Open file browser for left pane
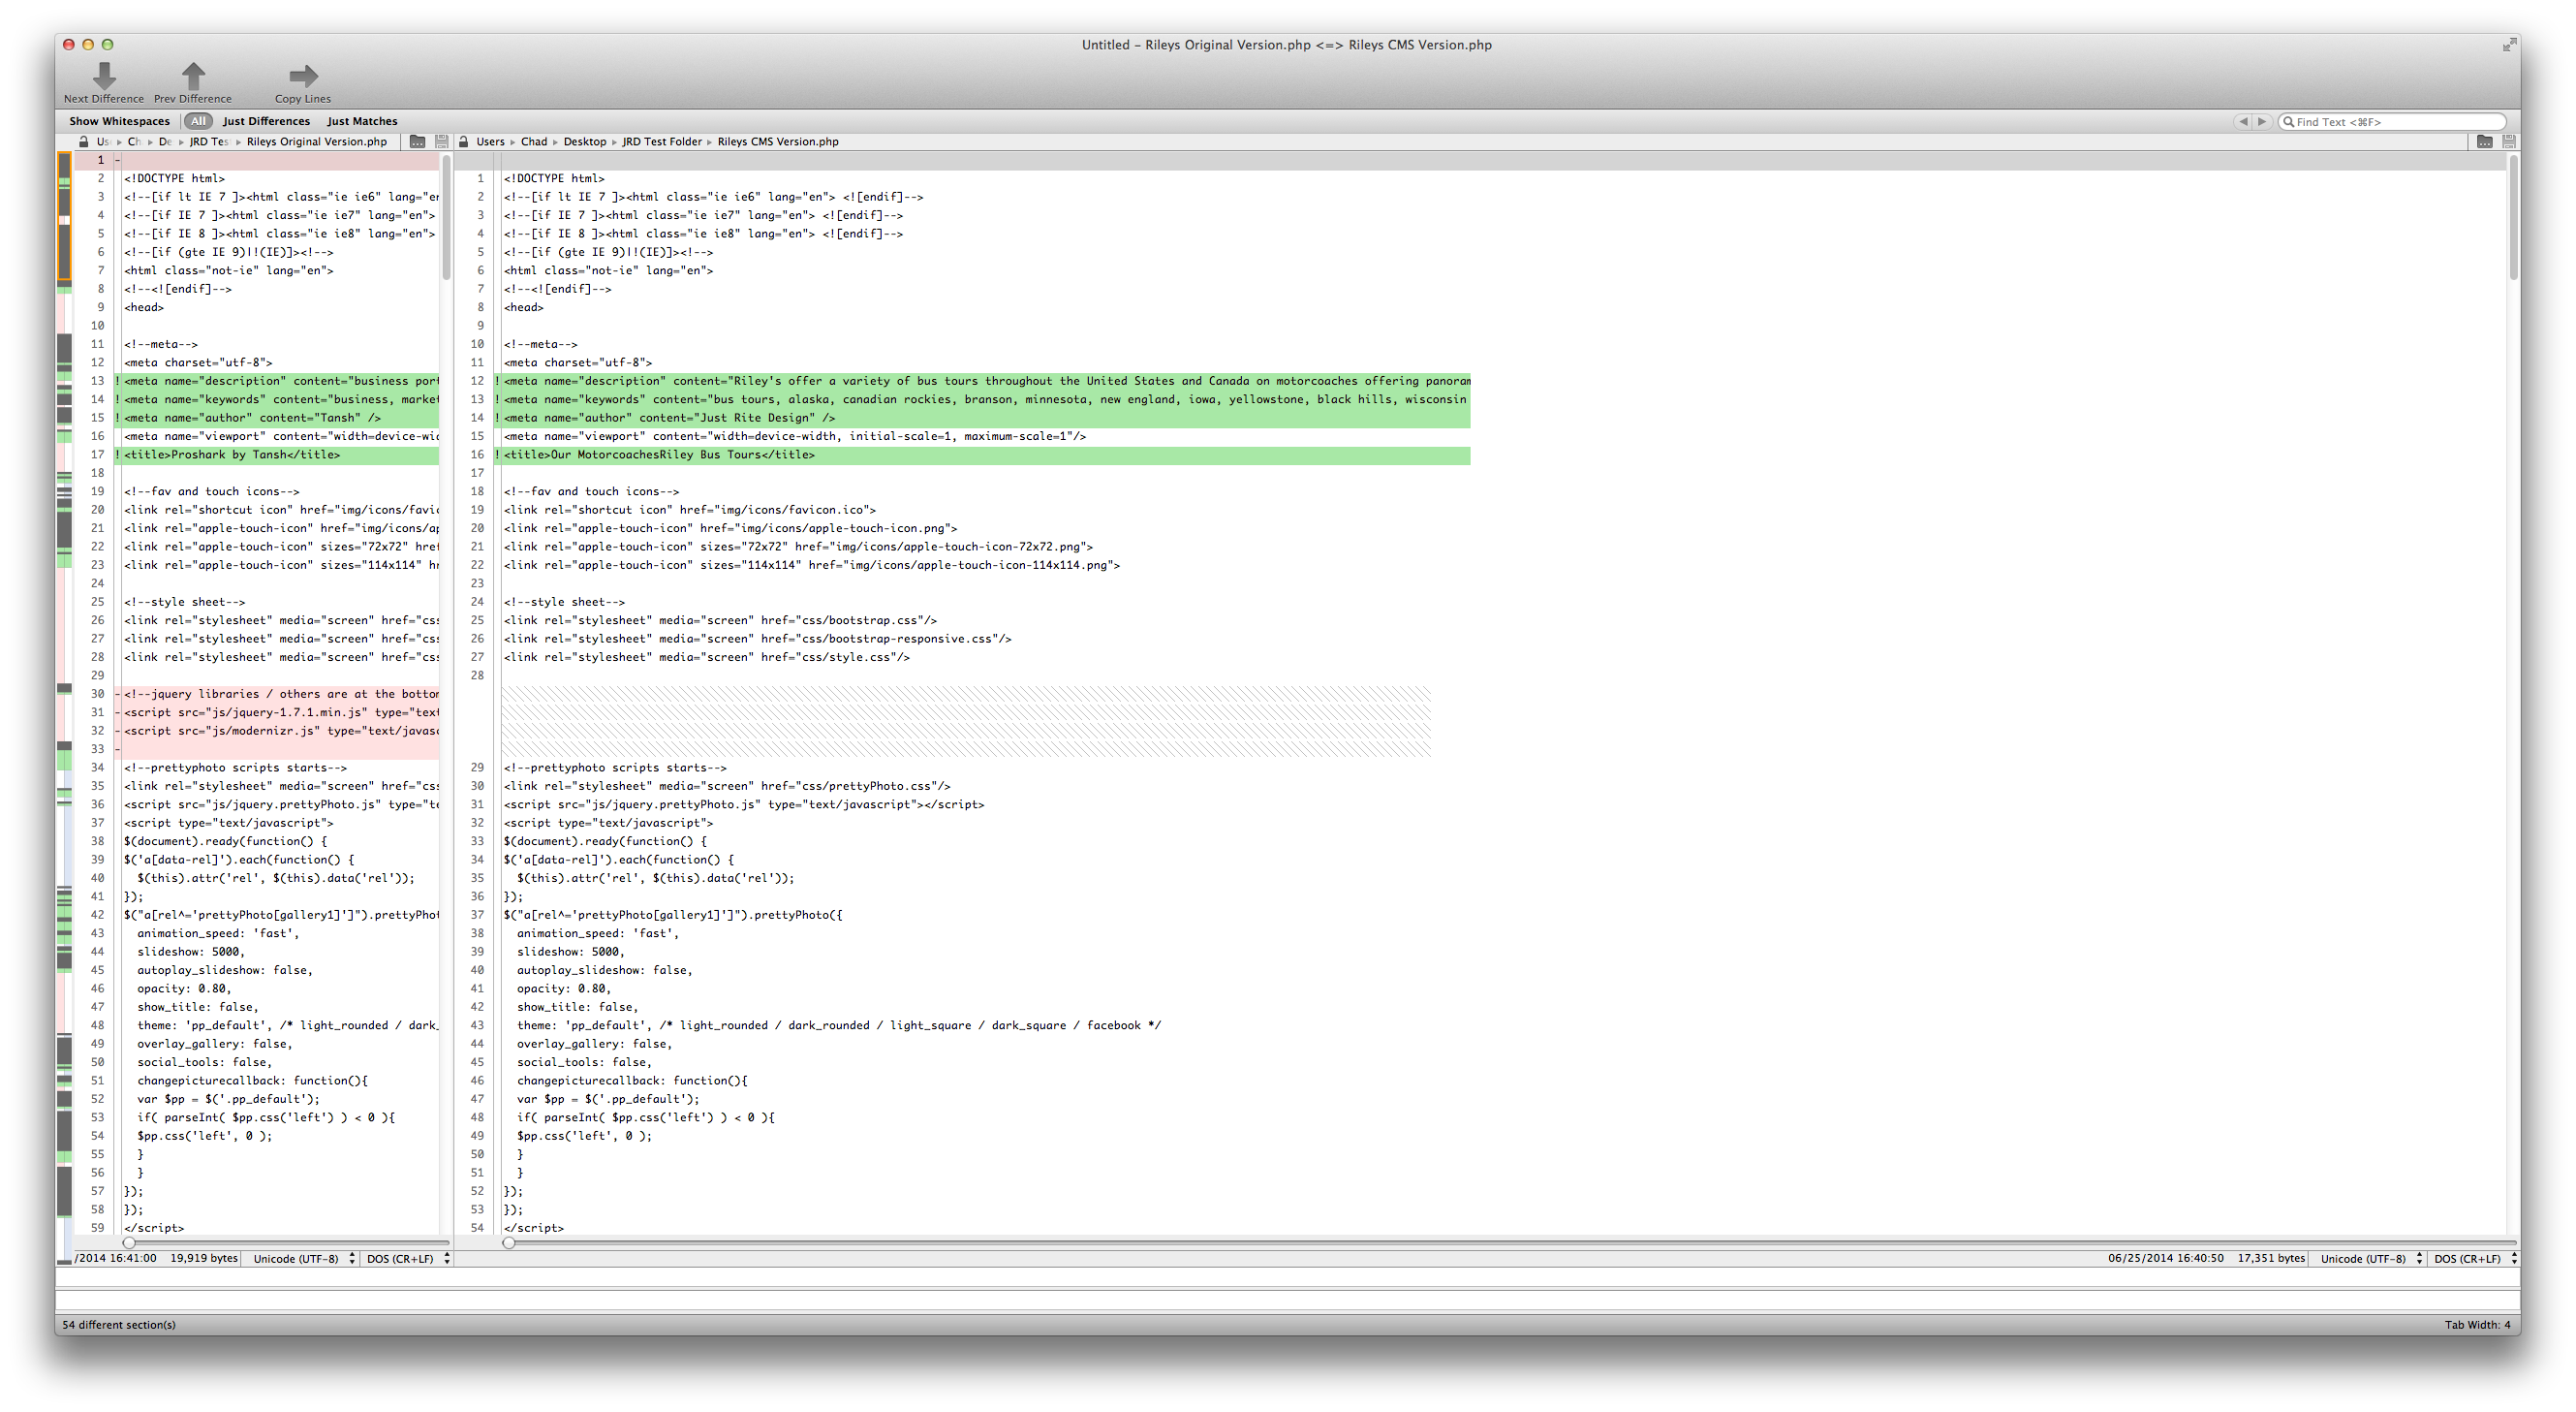This screenshot has width=2576, height=1412. point(418,142)
